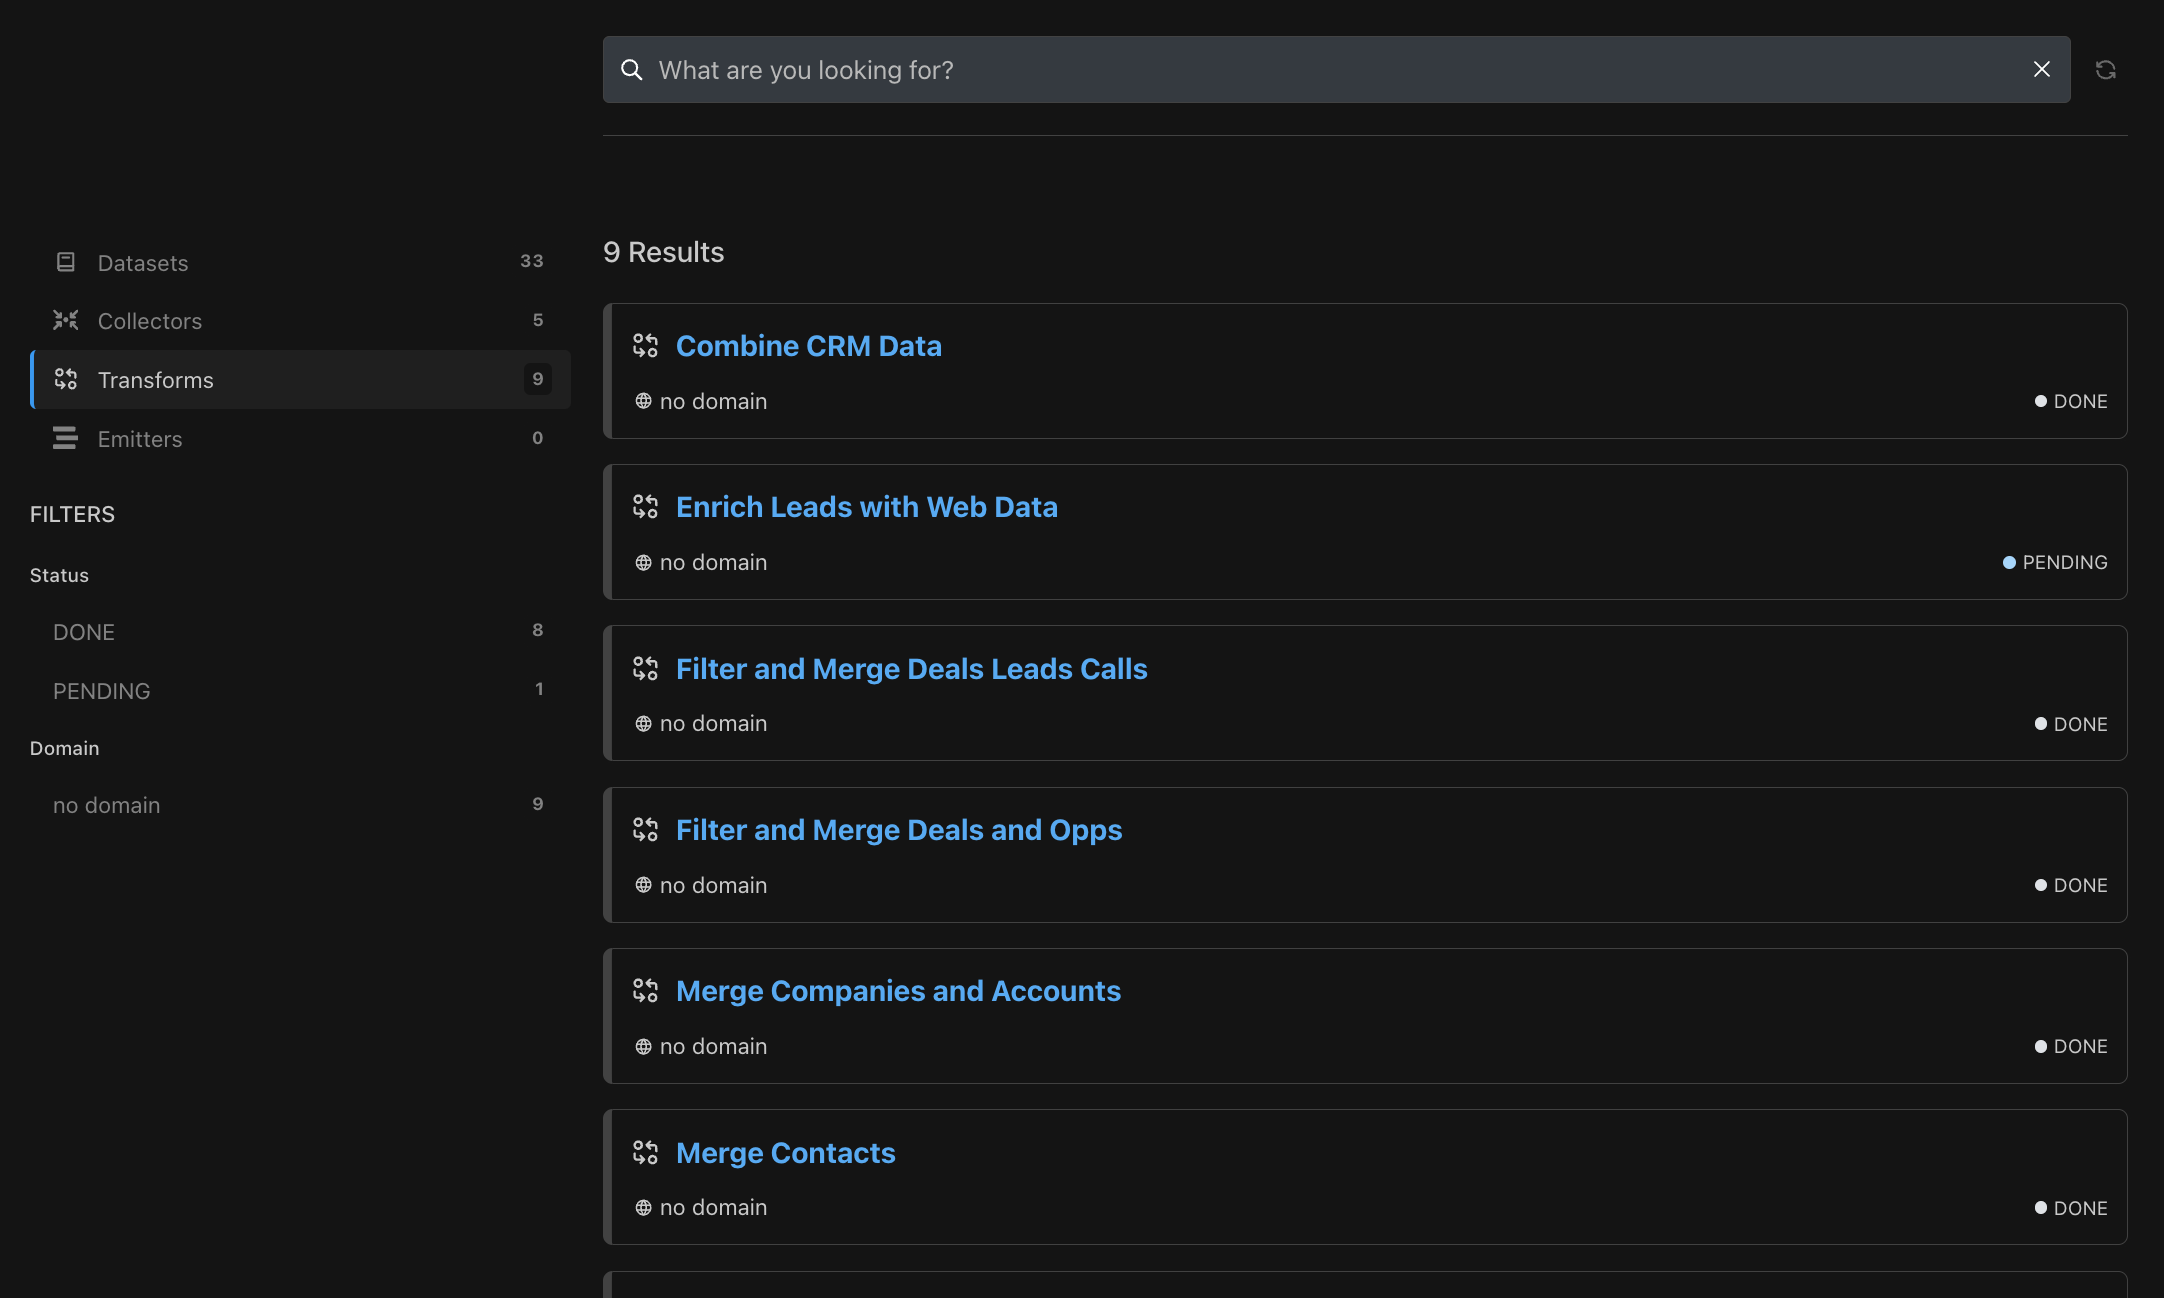Clear search with the X icon

(2041, 69)
